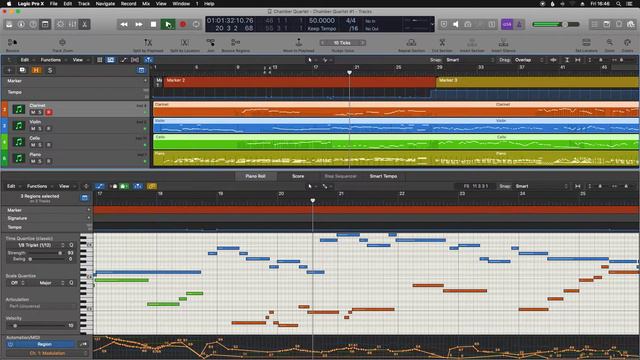Mute the Violin track
The width and height of the screenshot is (640, 360).
click(x=33, y=129)
